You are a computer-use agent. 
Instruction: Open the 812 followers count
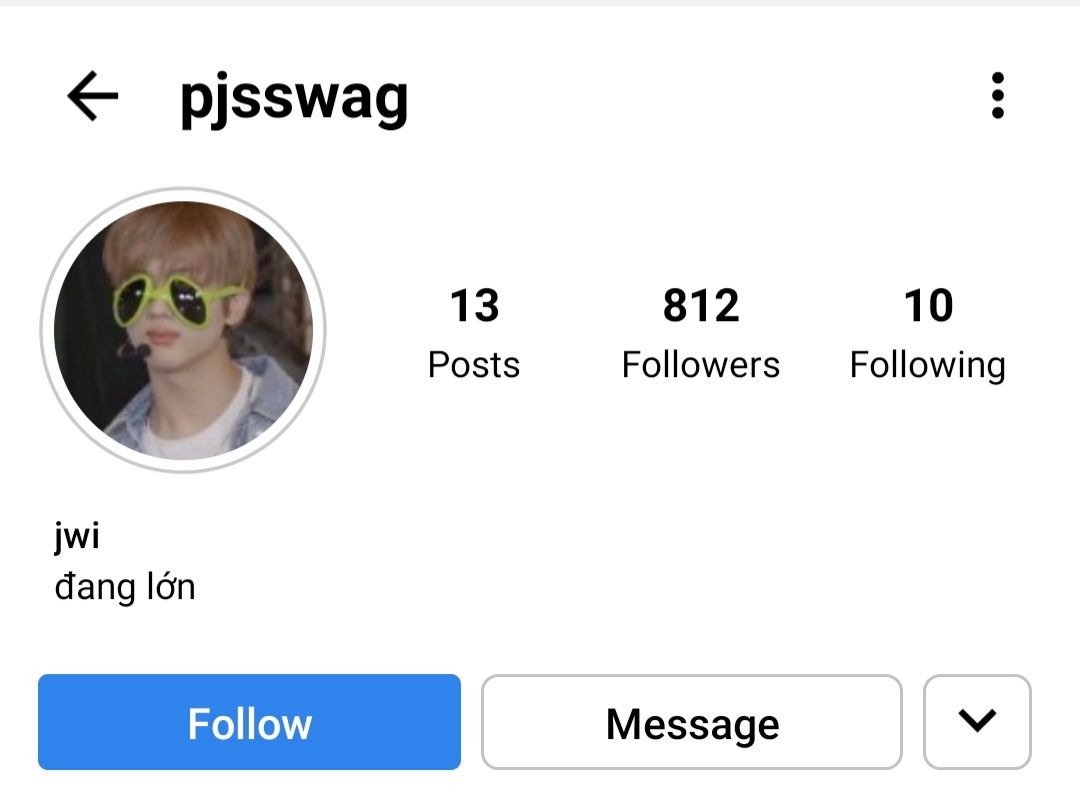click(700, 306)
